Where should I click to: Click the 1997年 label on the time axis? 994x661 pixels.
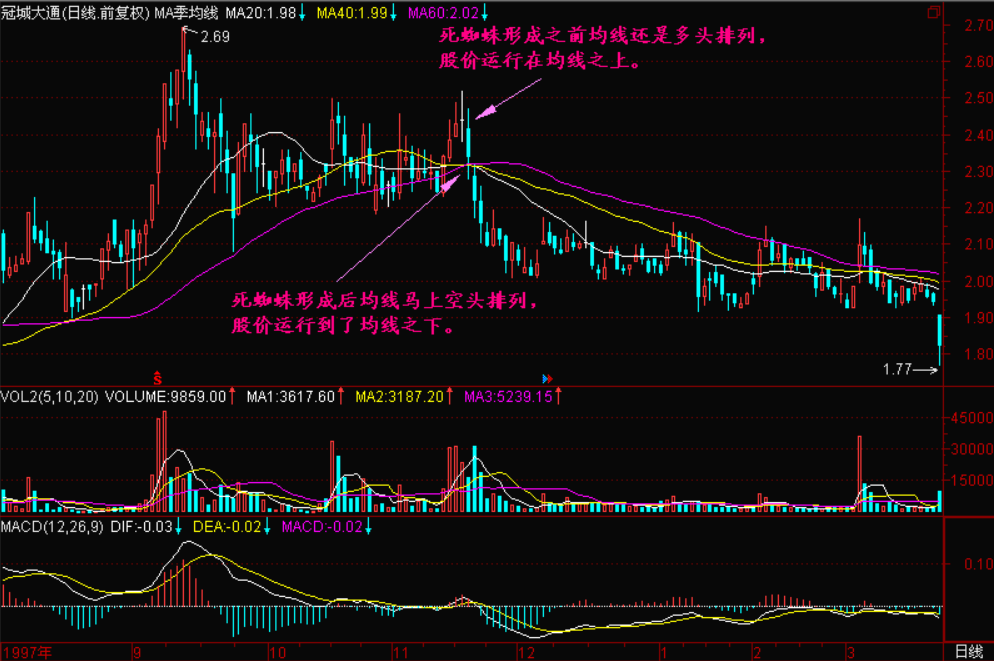[x=27, y=651]
